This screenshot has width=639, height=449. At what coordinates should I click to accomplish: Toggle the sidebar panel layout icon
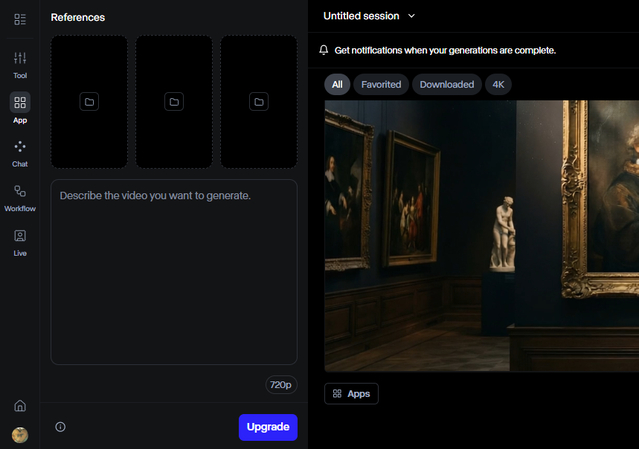(20, 19)
